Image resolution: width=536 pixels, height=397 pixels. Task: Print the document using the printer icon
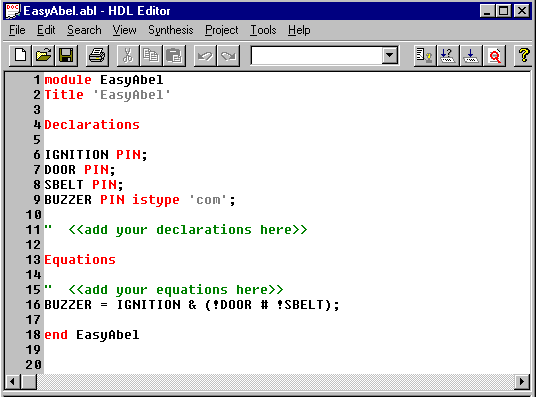(x=97, y=56)
